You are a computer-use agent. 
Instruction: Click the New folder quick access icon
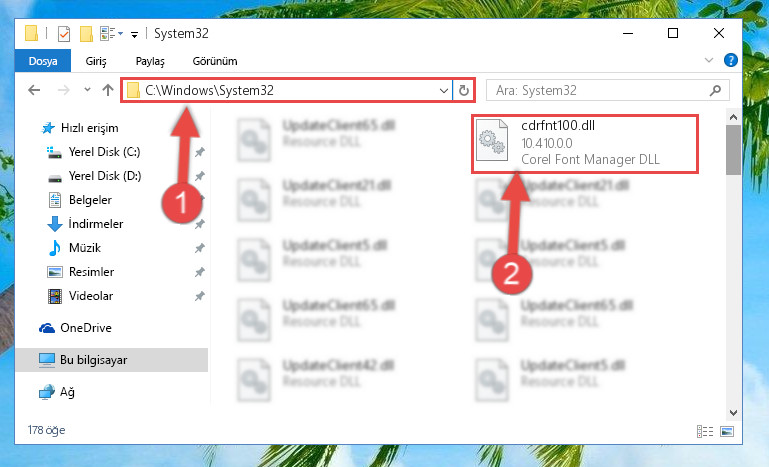86,34
